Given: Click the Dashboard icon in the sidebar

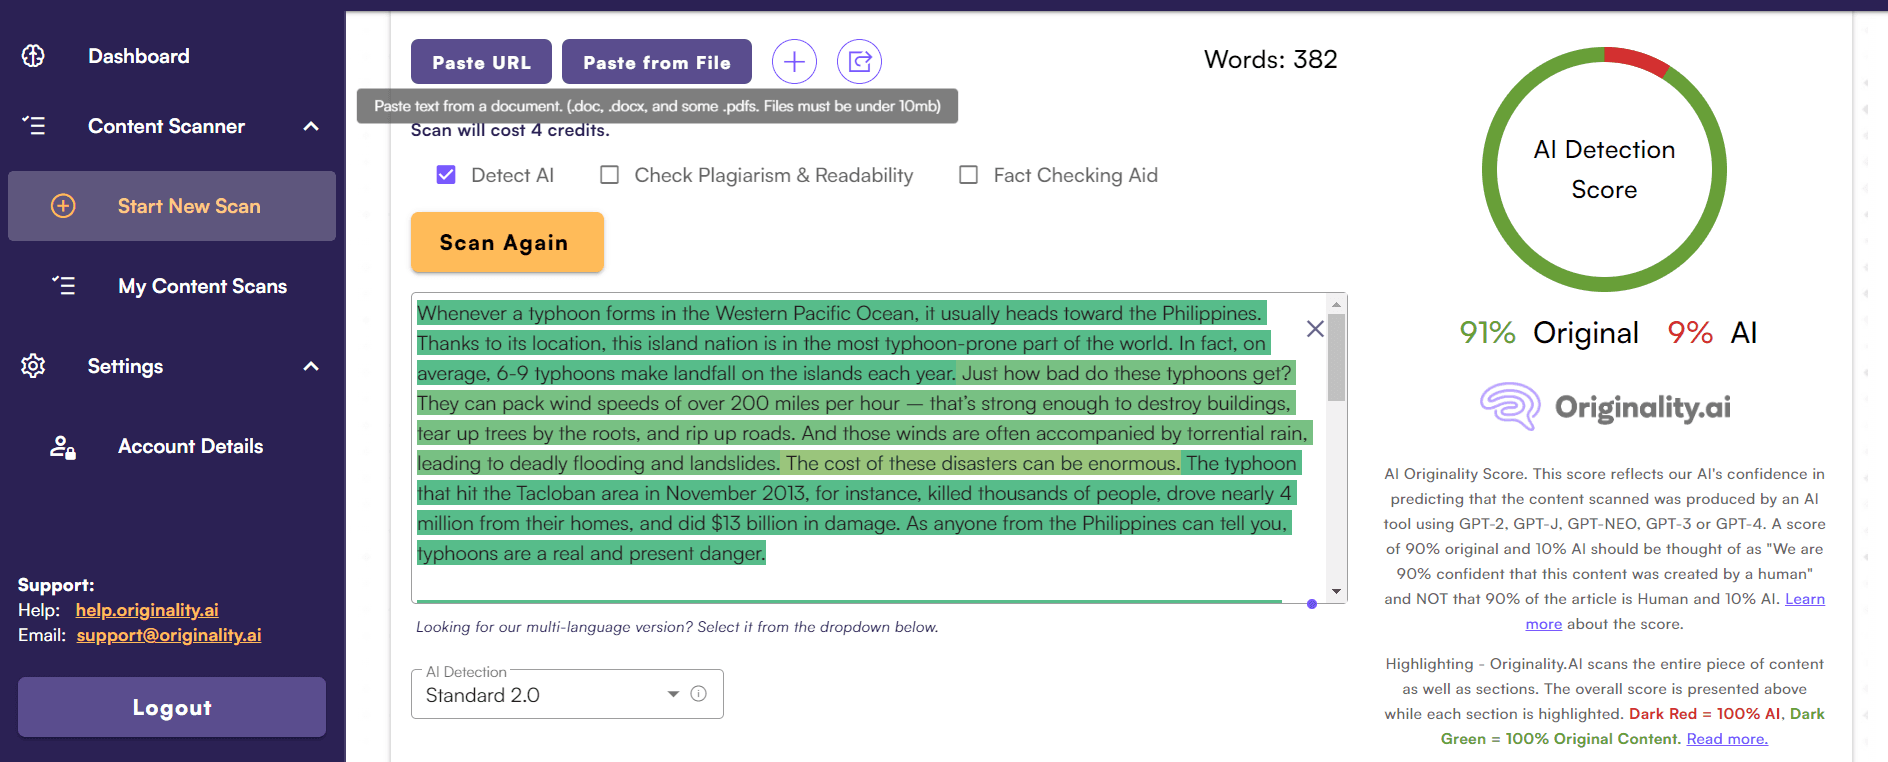Looking at the screenshot, I should coord(33,56).
